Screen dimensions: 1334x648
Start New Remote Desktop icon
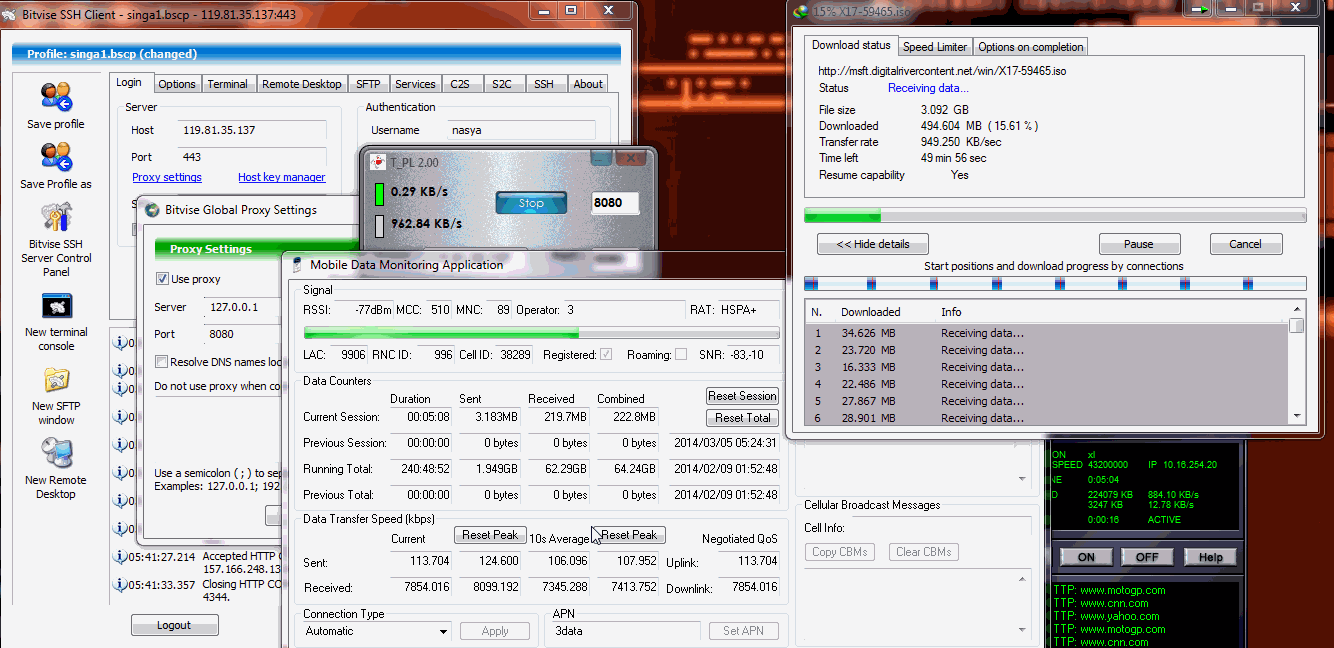[56, 454]
